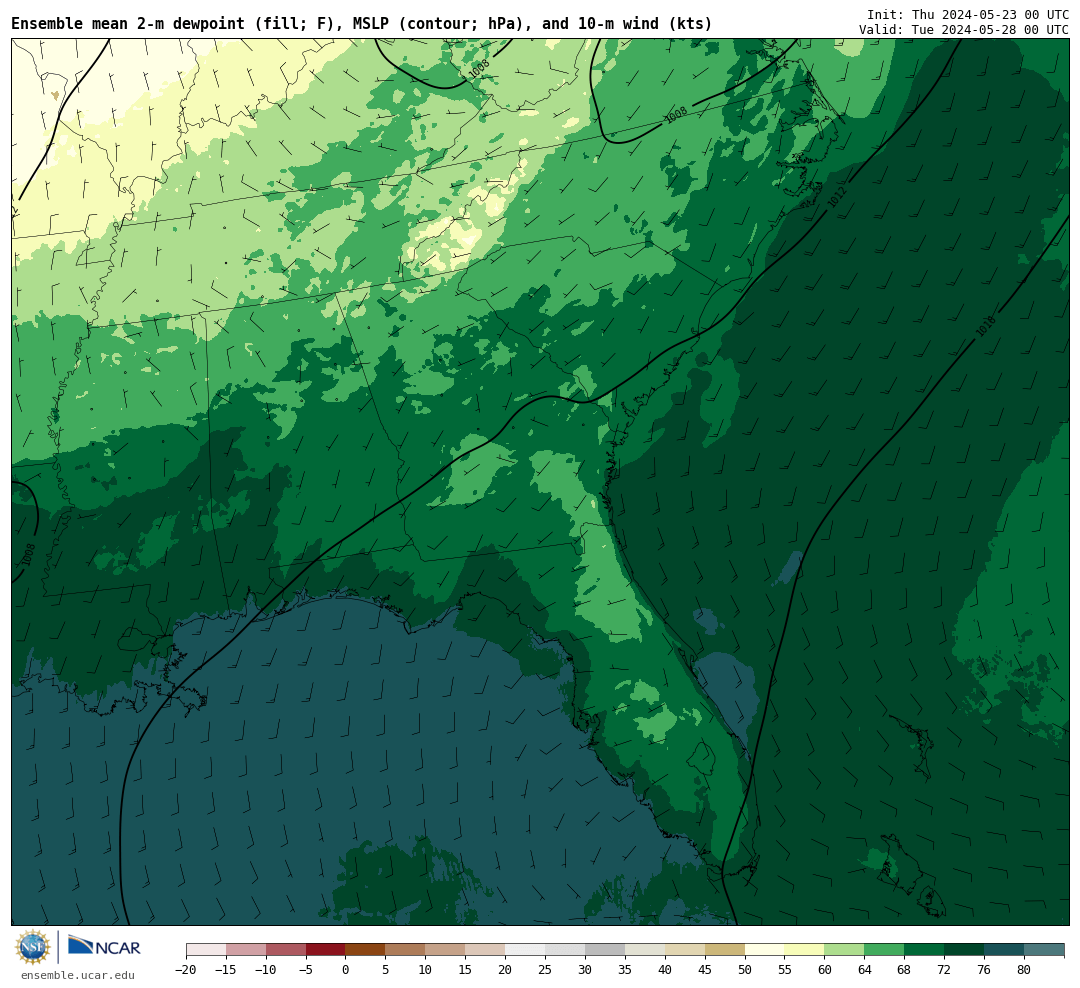1080x988 pixels.
Task: Click the colorbar tick label '76'
Action: (984, 970)
